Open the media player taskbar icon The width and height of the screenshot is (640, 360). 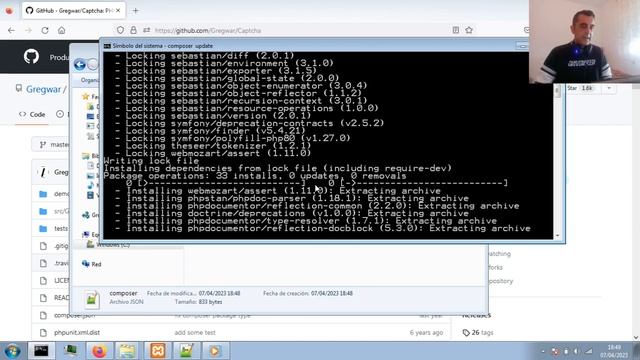215,351
